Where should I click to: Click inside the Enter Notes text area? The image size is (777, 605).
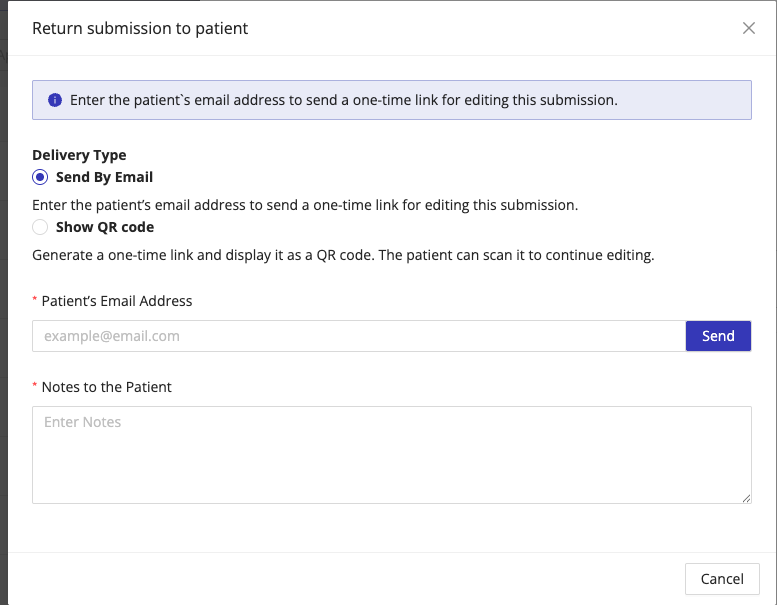coord(391,454)
